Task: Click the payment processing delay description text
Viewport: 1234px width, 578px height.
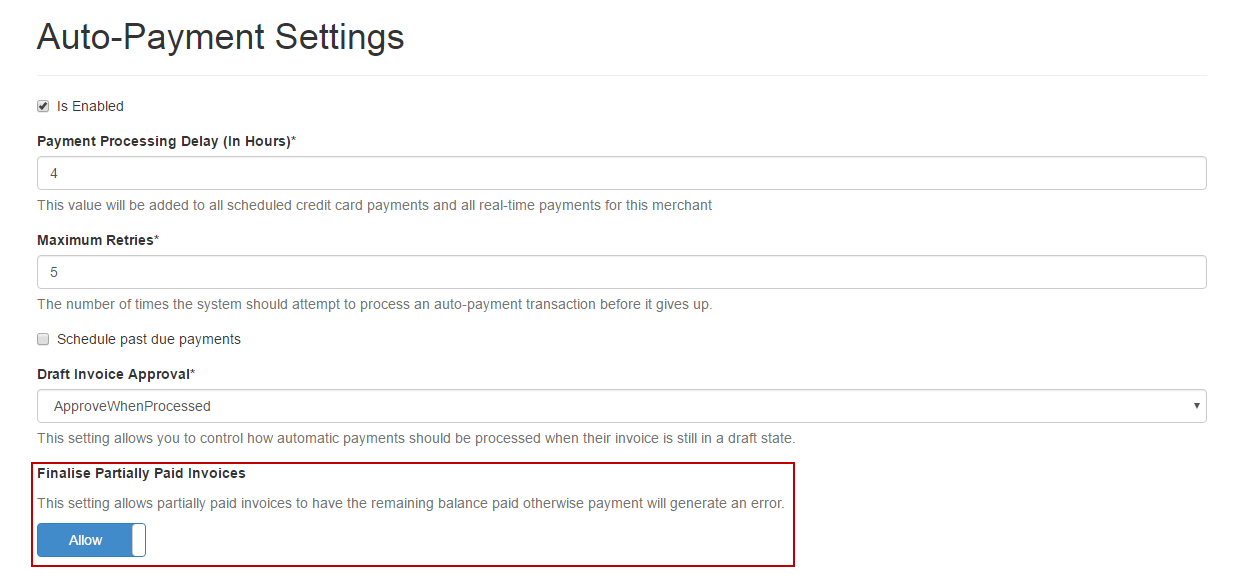Action: click(x=374, y=205)
